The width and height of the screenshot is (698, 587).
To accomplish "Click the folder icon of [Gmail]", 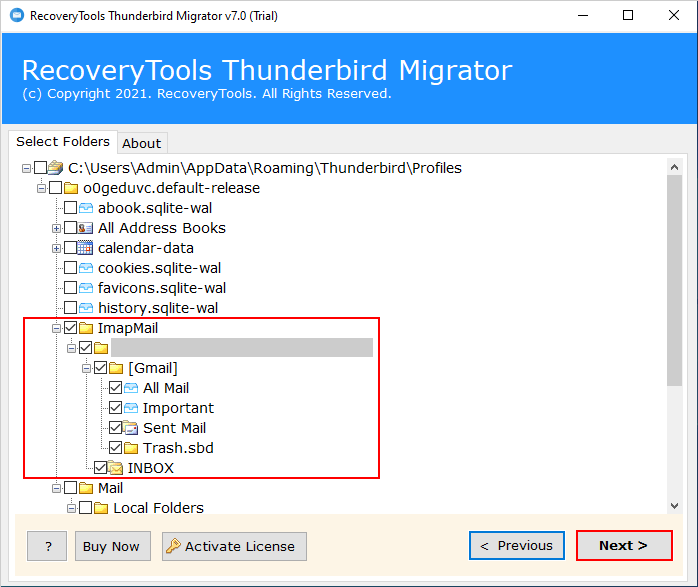I will [116, 368].
